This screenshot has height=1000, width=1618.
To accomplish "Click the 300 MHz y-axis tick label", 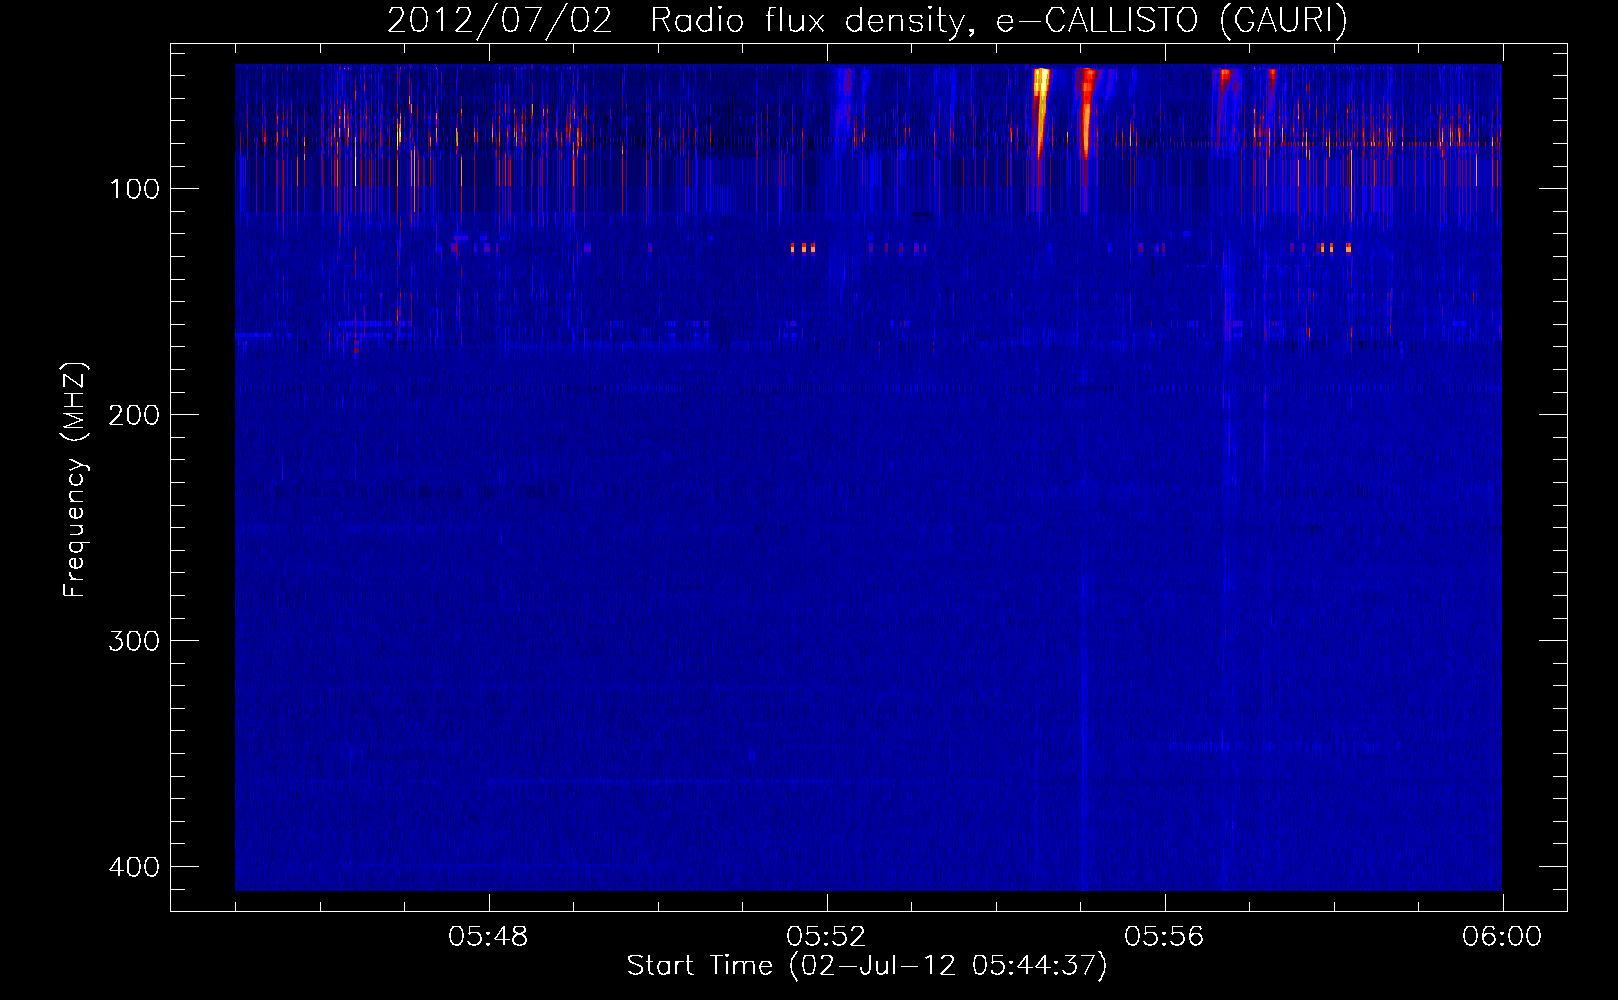I will (134, 641).
